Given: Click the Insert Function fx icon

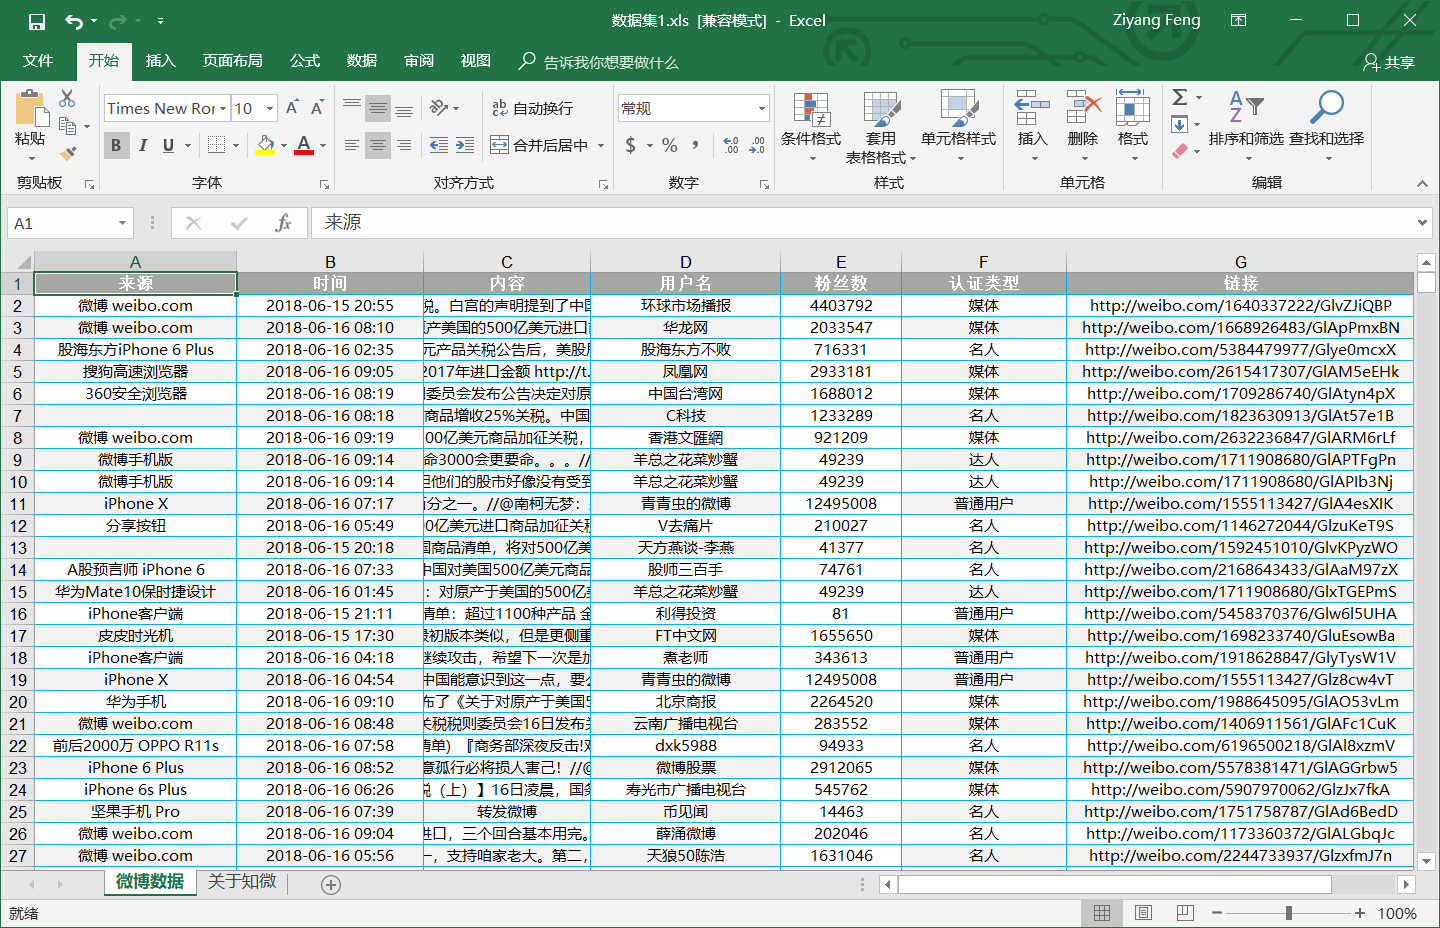Looking at the screenshot, I should tap(283, 223).
